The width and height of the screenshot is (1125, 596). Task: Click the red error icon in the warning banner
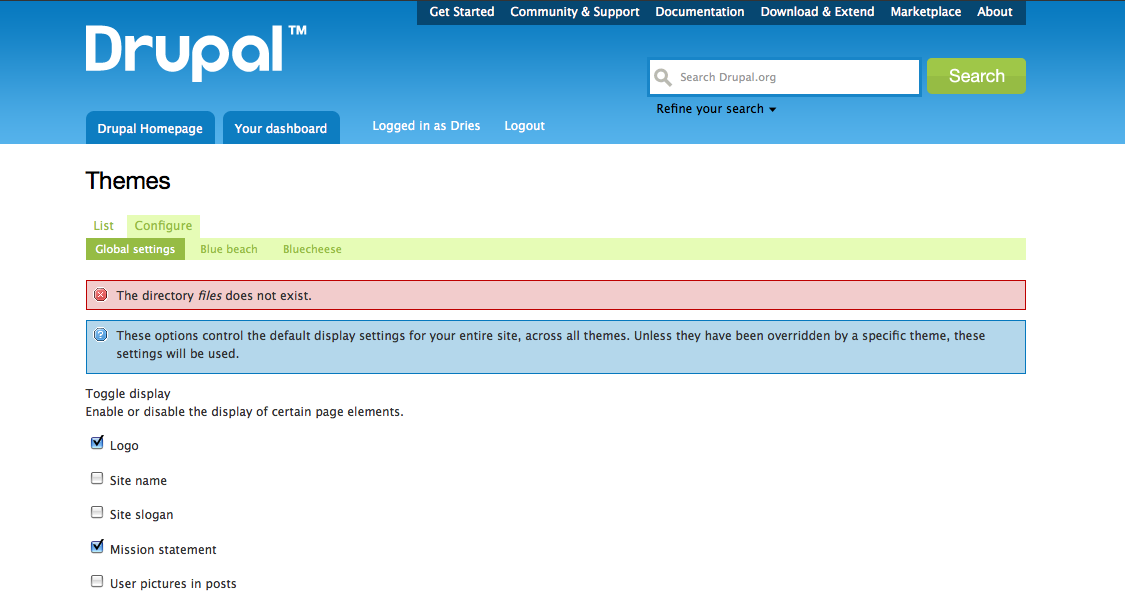(100, 294)
